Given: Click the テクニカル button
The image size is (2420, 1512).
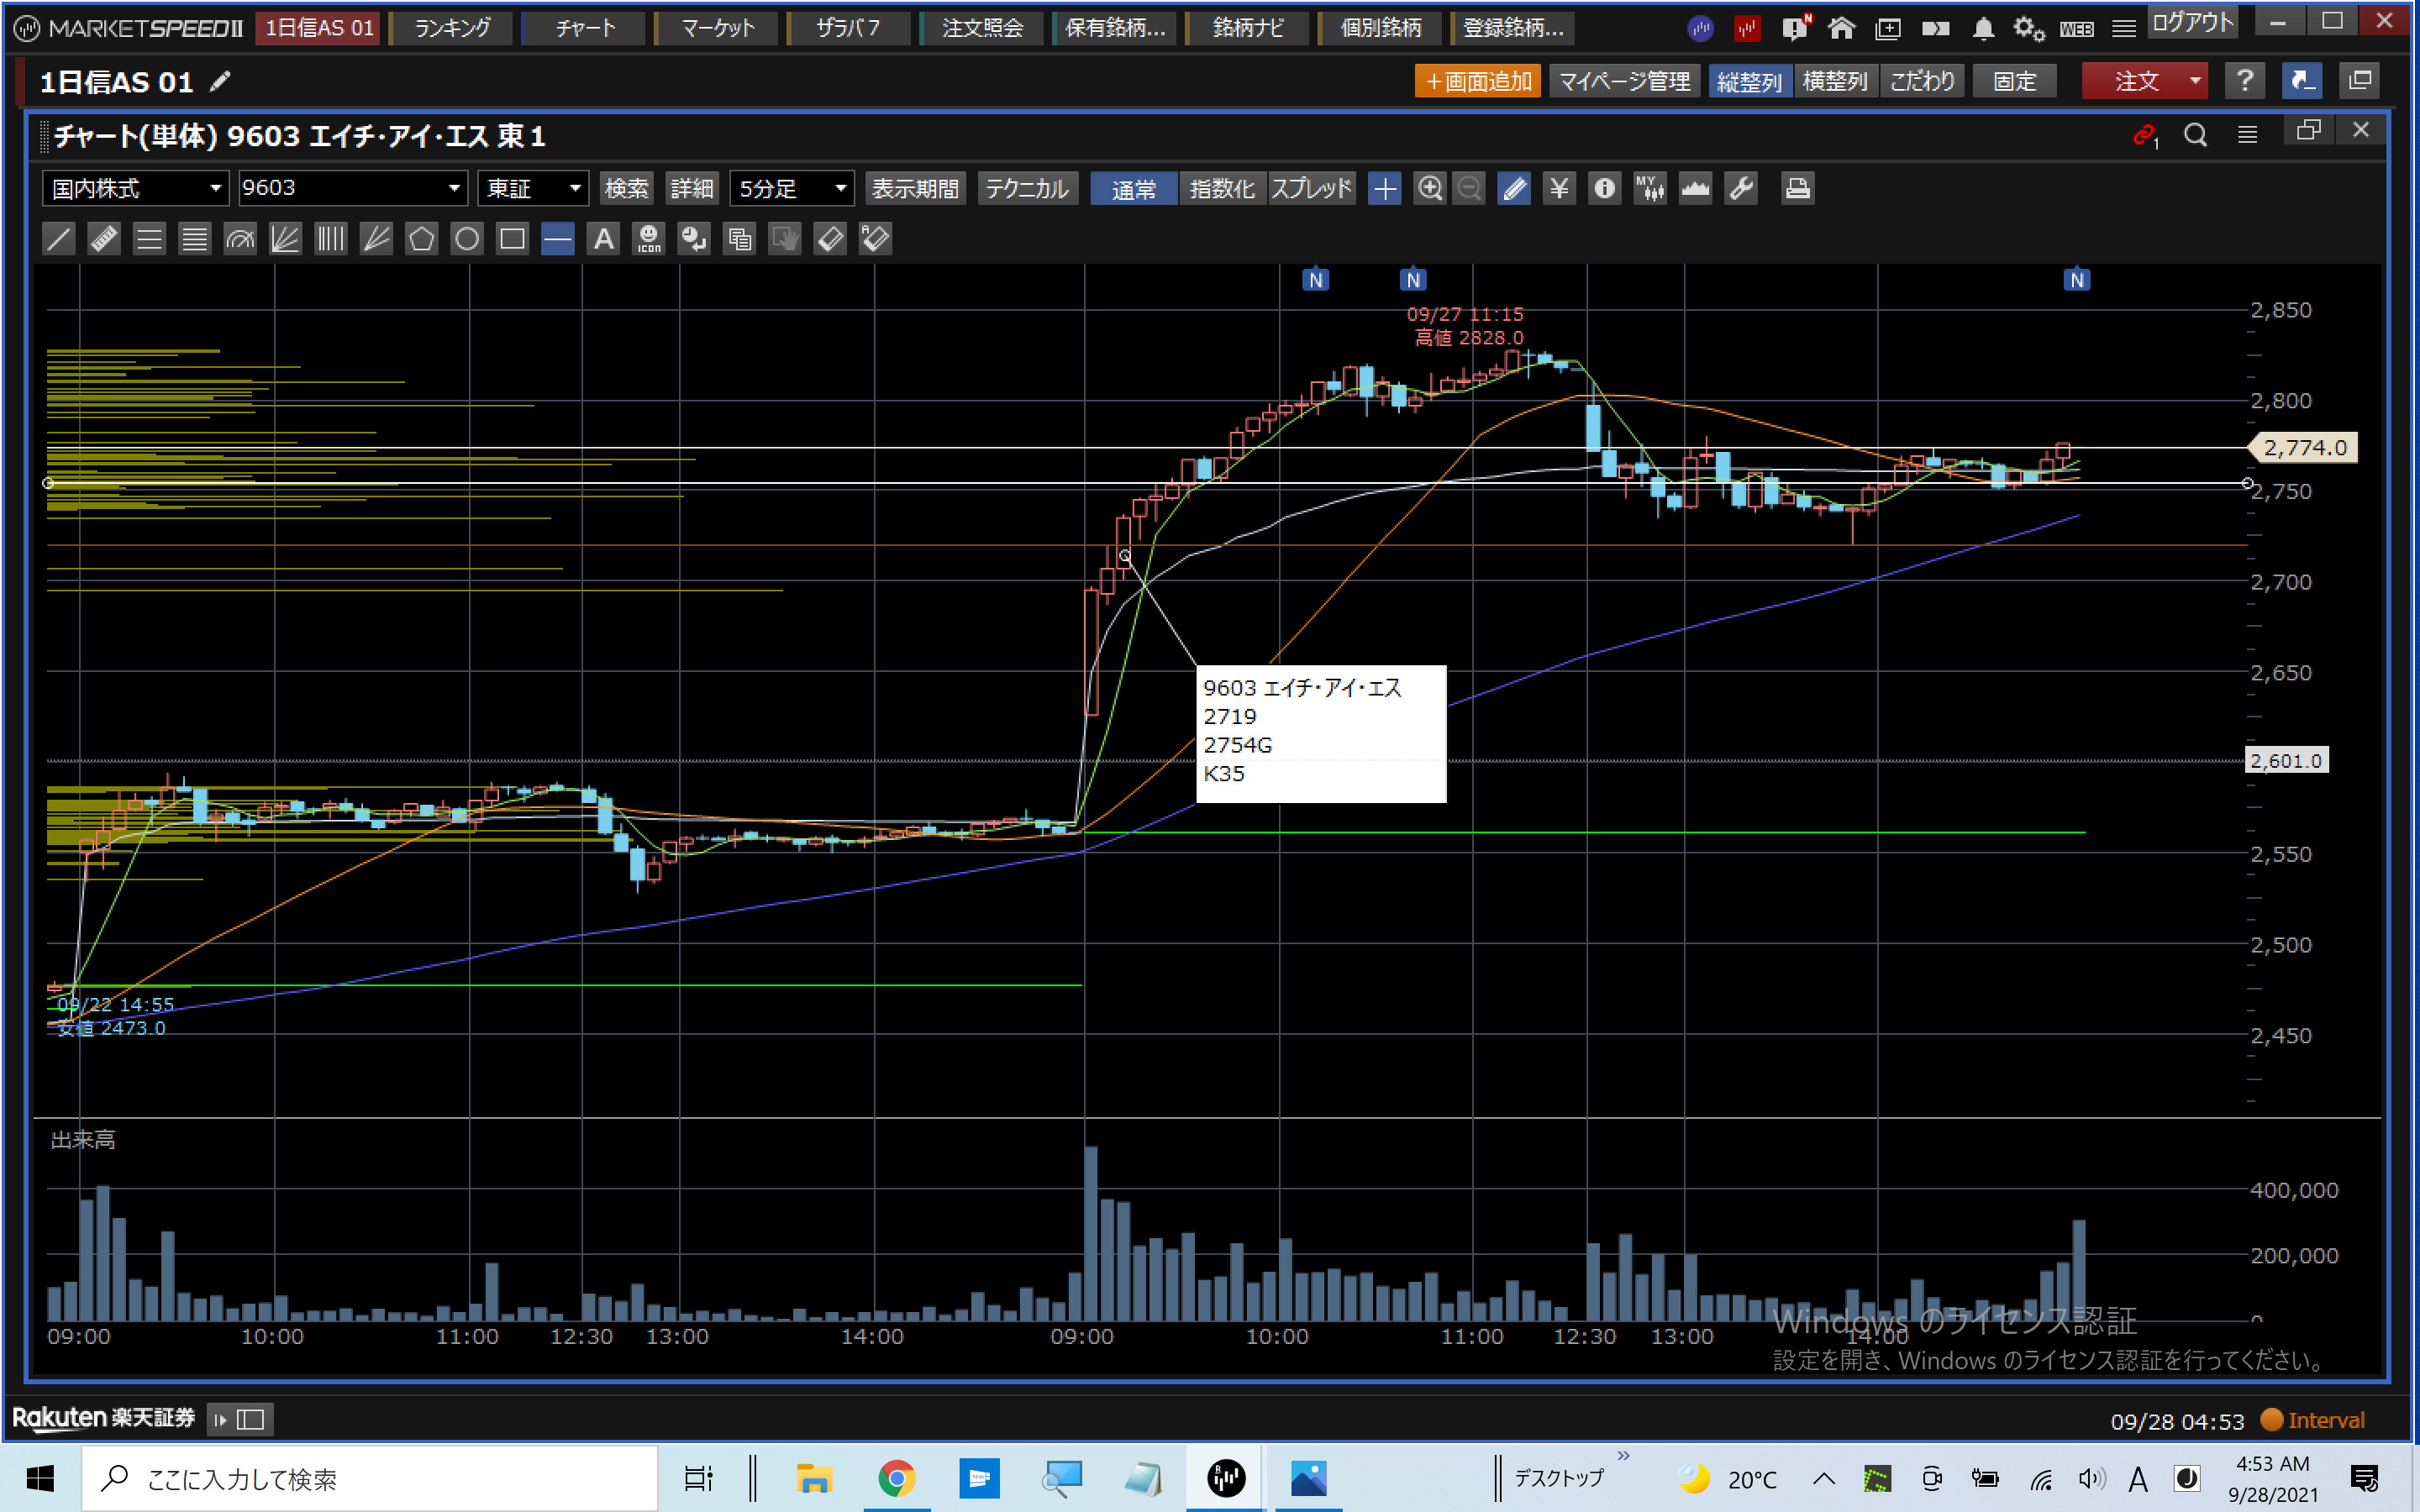Looking at the screenshot, I should (1026, 188).
